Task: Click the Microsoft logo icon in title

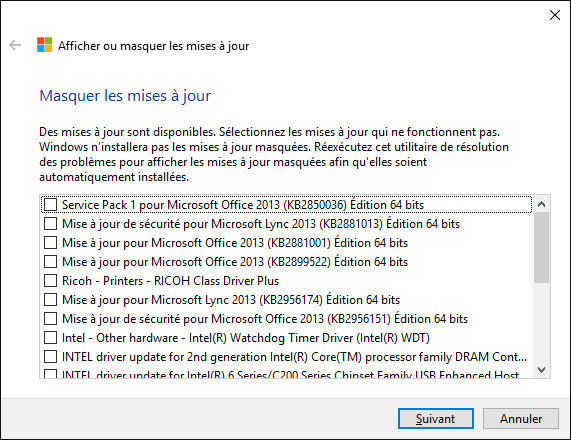Action: click(44, 45)
